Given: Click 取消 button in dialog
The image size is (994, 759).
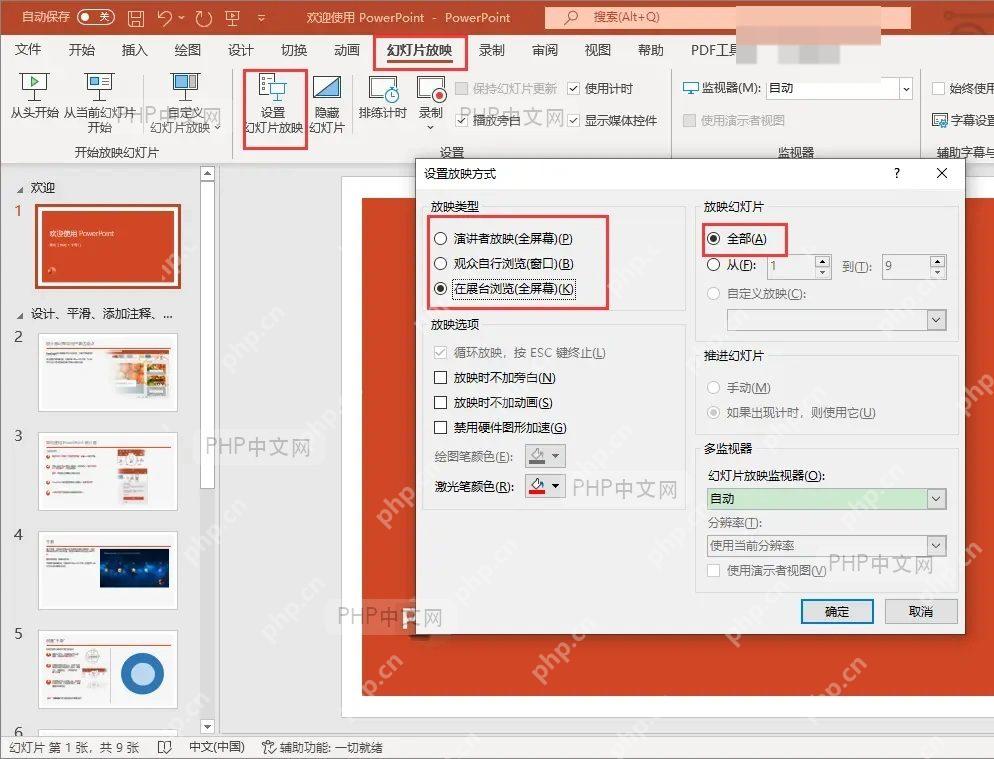Looking at the screenshot, I should tap(920, 611).
